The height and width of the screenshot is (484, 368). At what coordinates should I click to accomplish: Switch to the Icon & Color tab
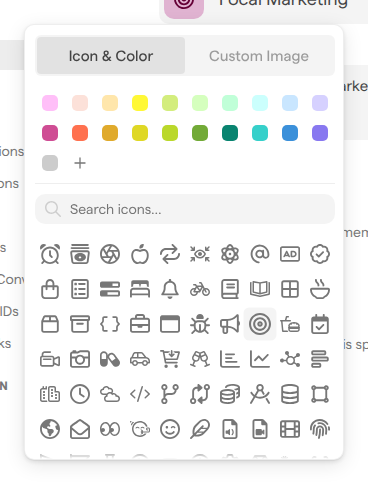(111, 56)
